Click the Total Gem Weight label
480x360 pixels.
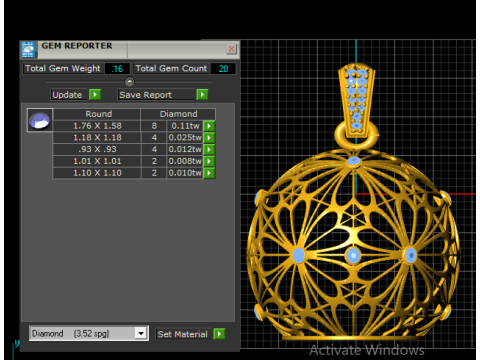[x=63, y=68]
